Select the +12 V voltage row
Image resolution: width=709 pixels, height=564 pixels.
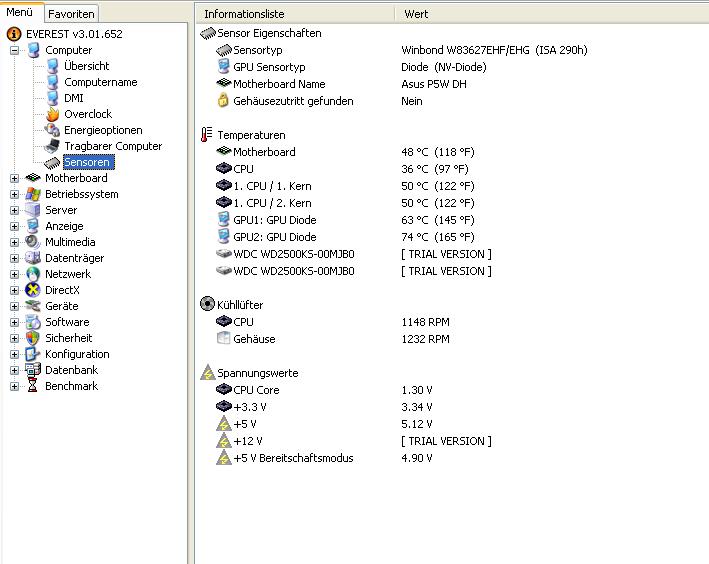354,441
